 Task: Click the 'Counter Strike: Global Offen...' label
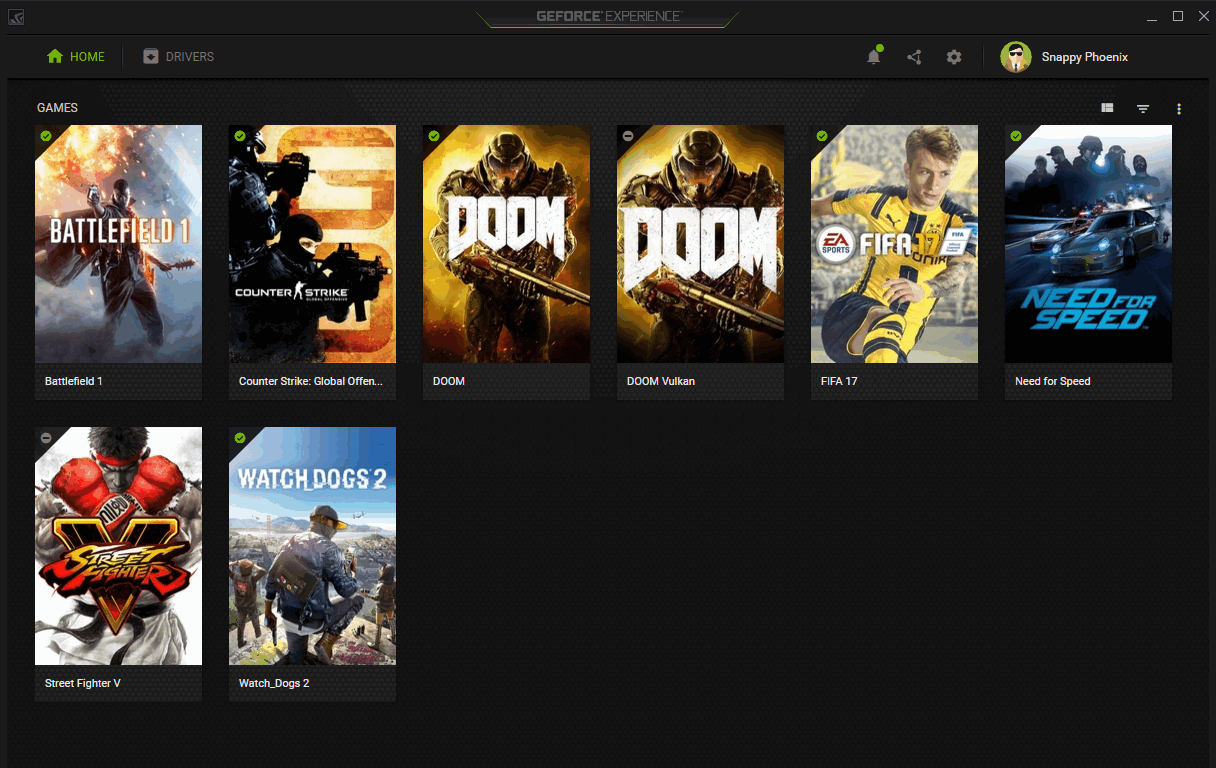pos(311,381)
